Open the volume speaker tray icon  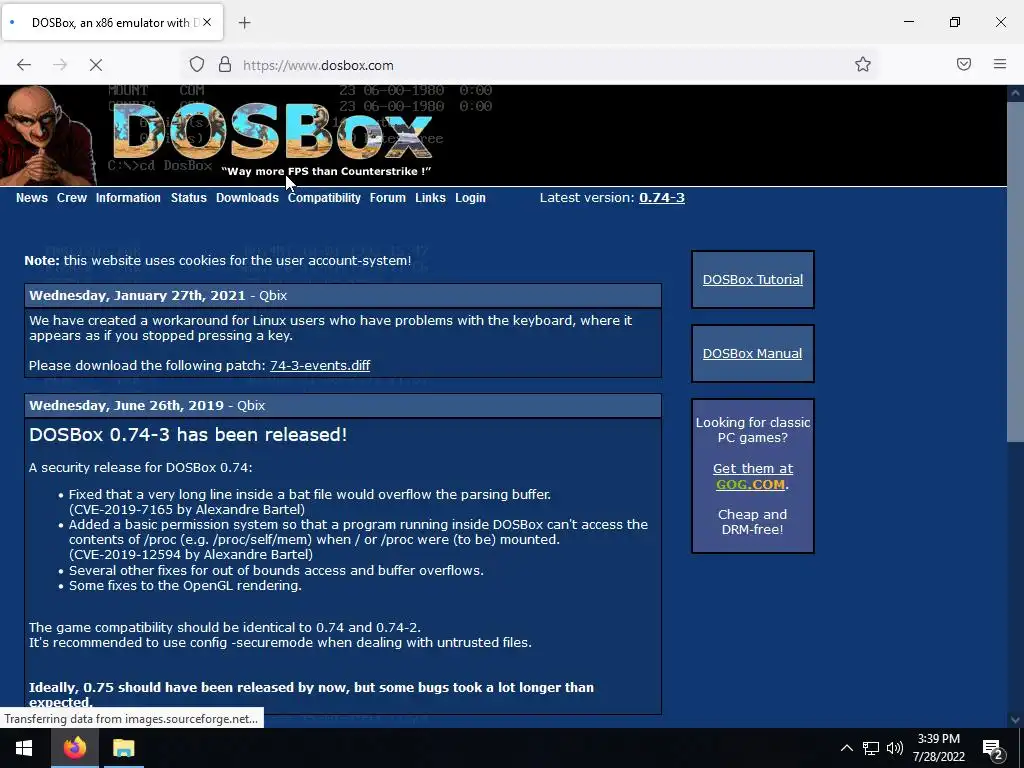tap(895, 748)
